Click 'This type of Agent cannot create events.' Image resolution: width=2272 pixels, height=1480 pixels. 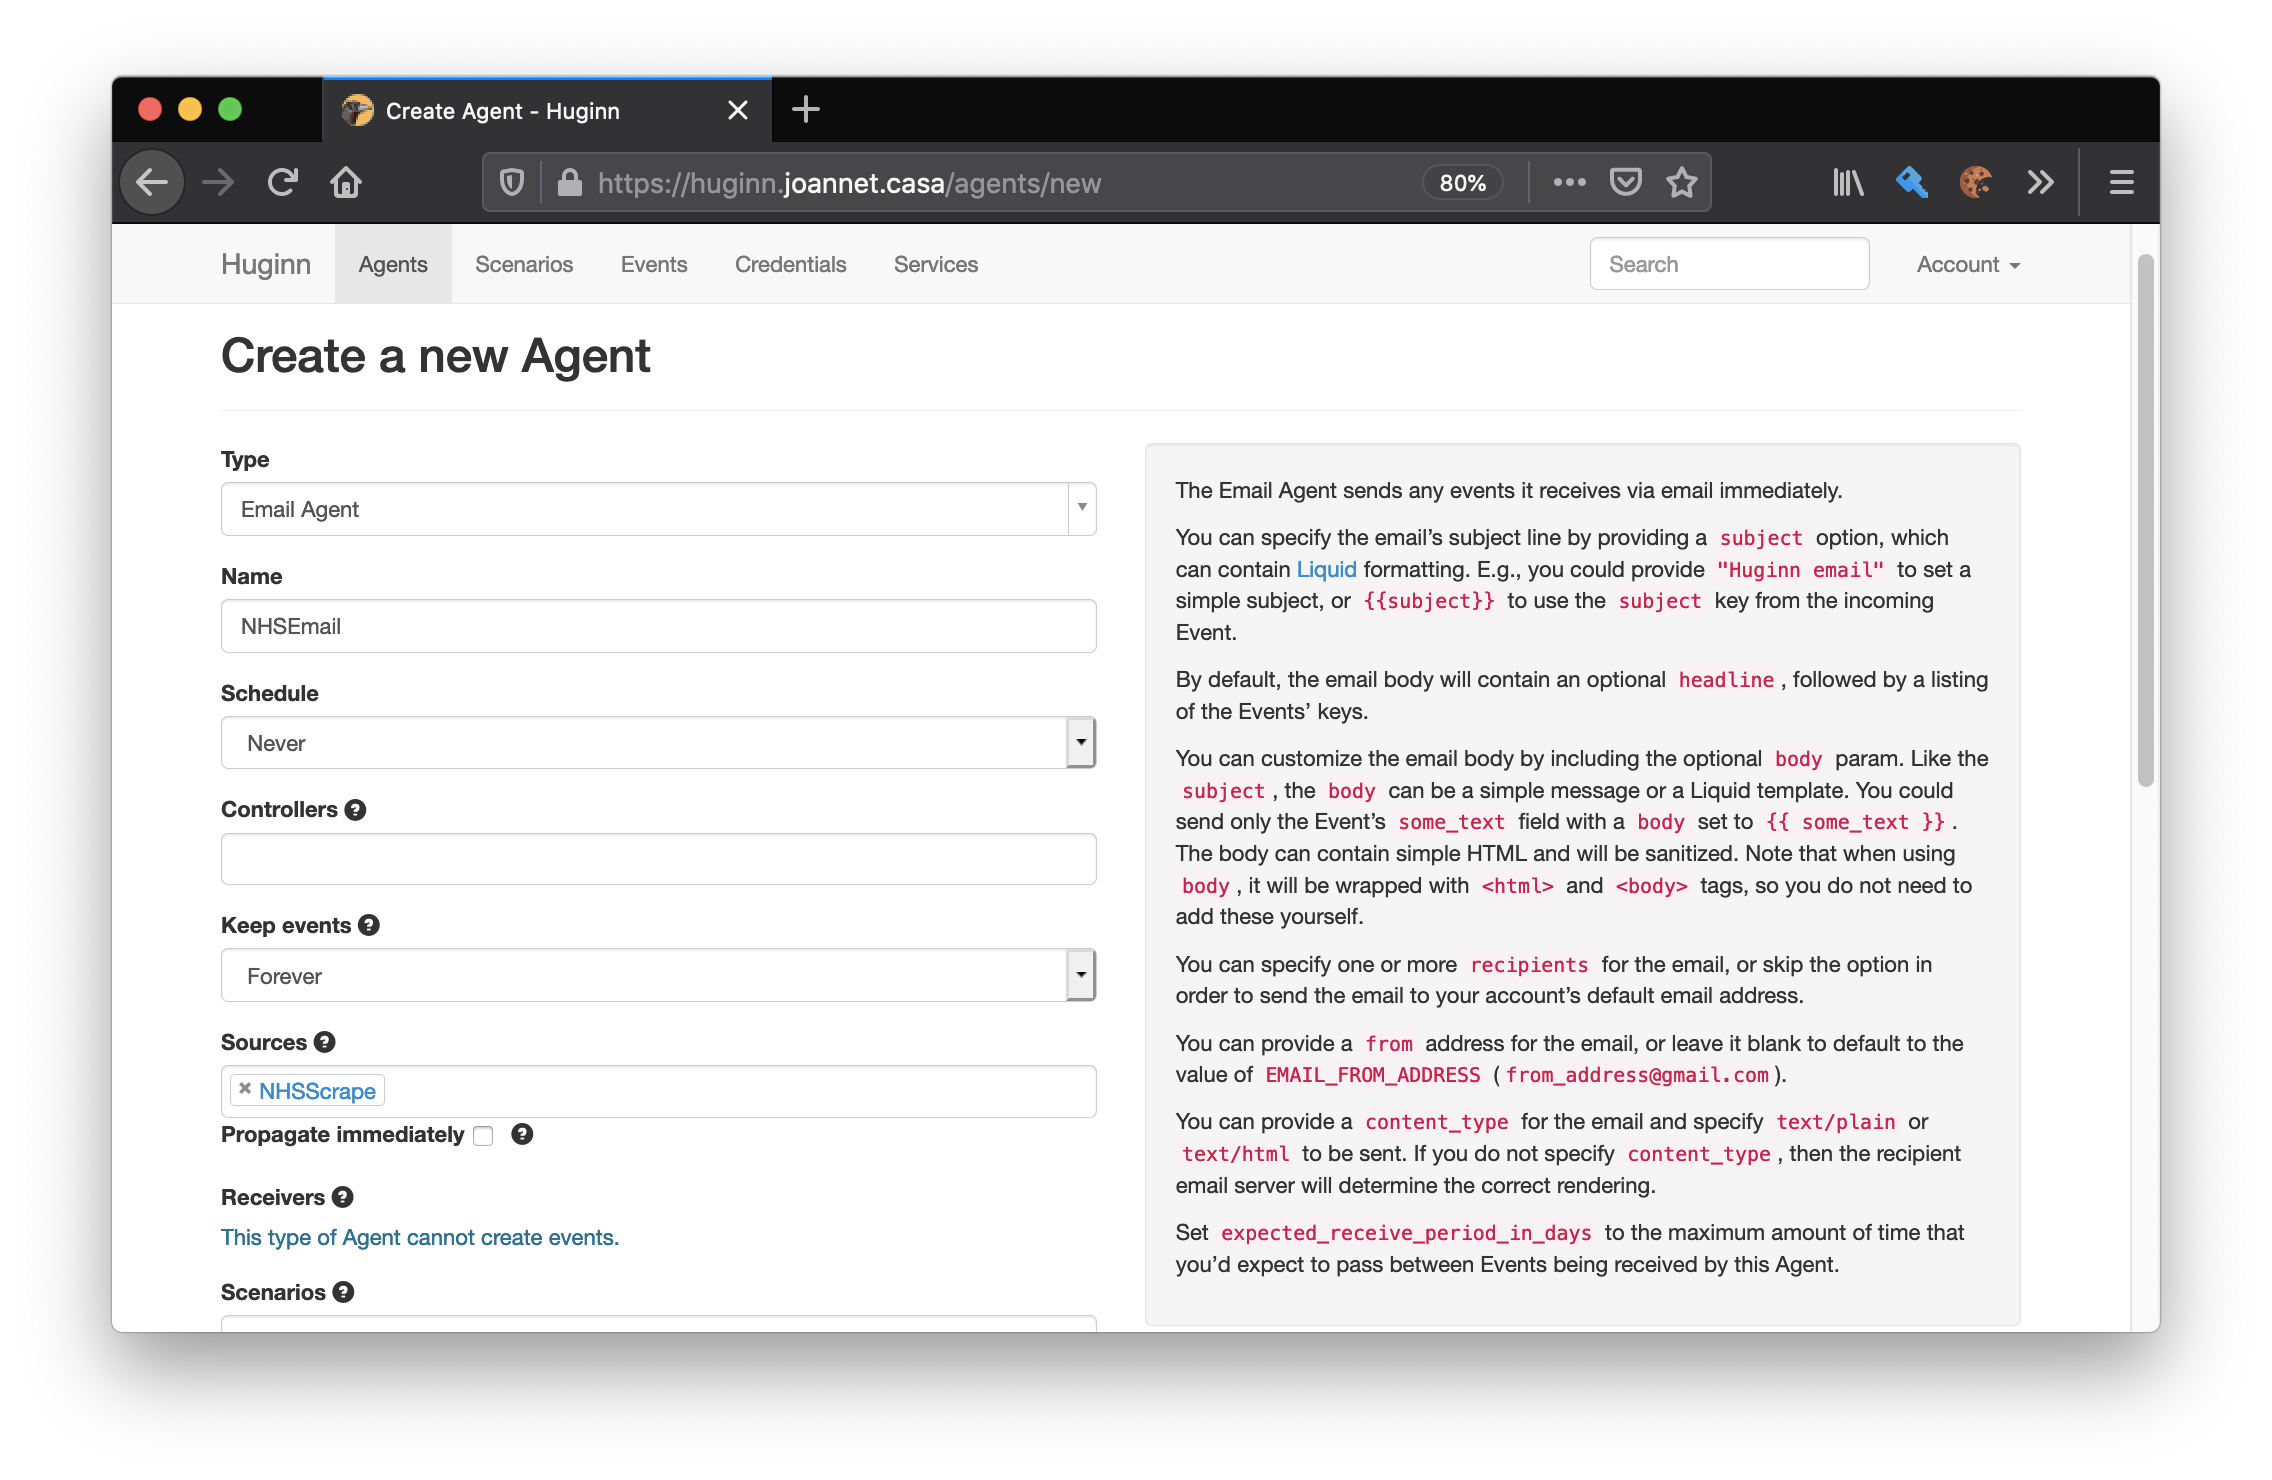(x=420, y=1237)
